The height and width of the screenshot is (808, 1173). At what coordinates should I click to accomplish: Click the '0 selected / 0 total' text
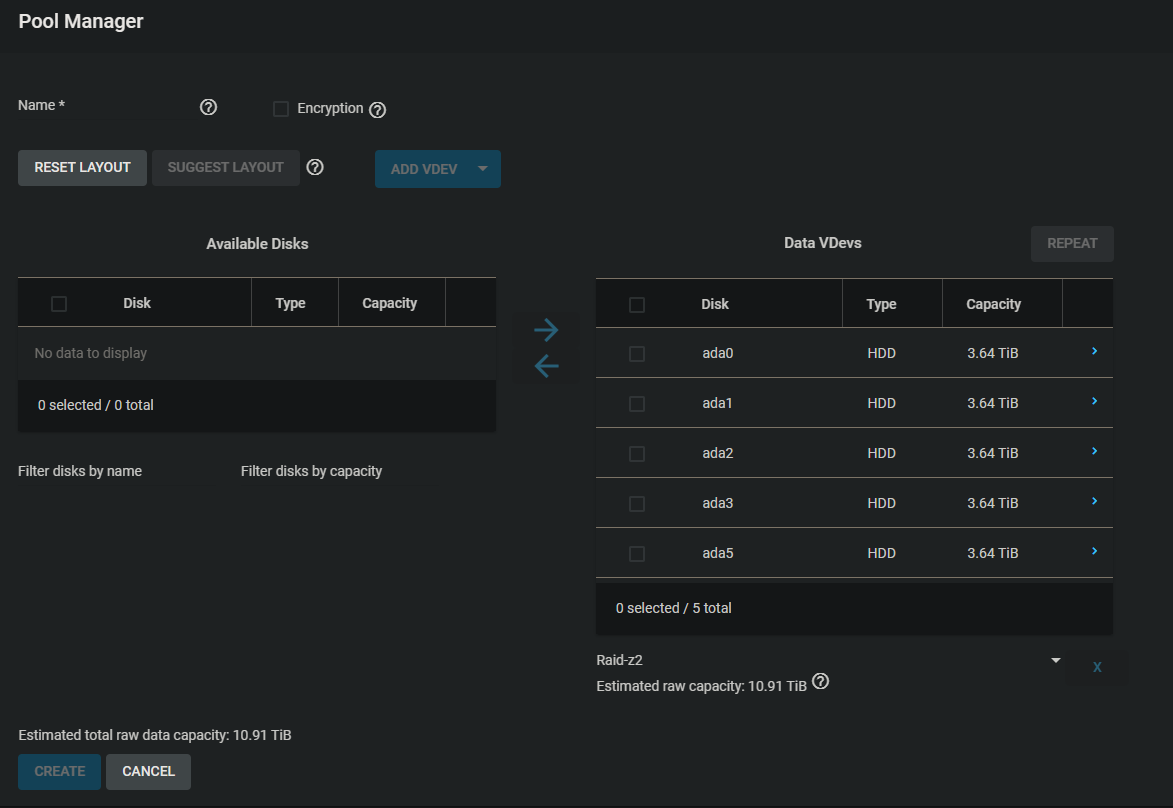click(96, 405)
